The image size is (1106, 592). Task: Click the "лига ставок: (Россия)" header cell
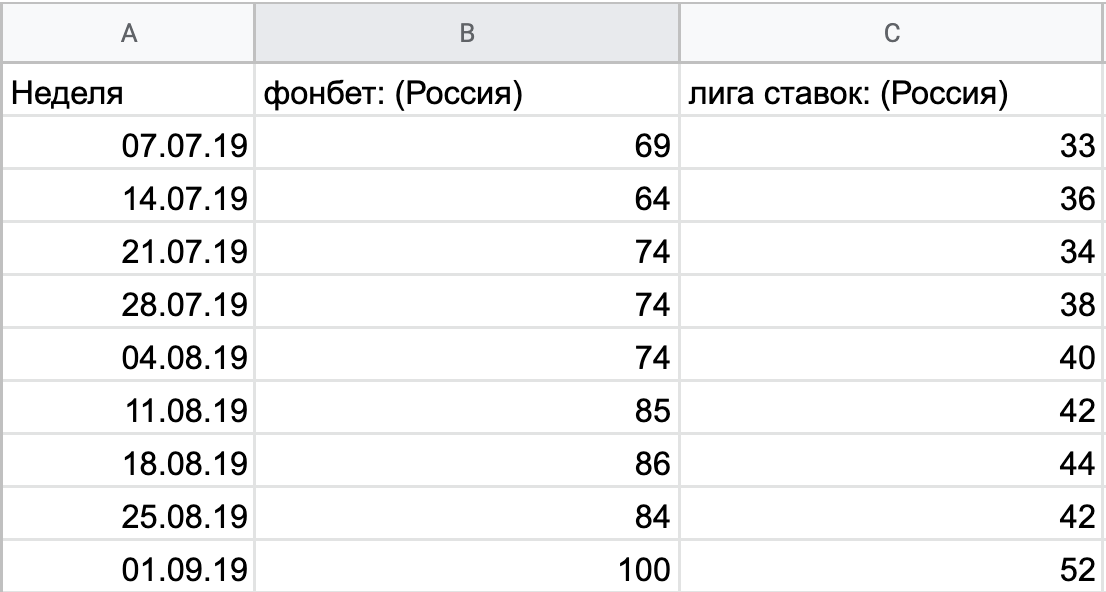tap(891, 95)
